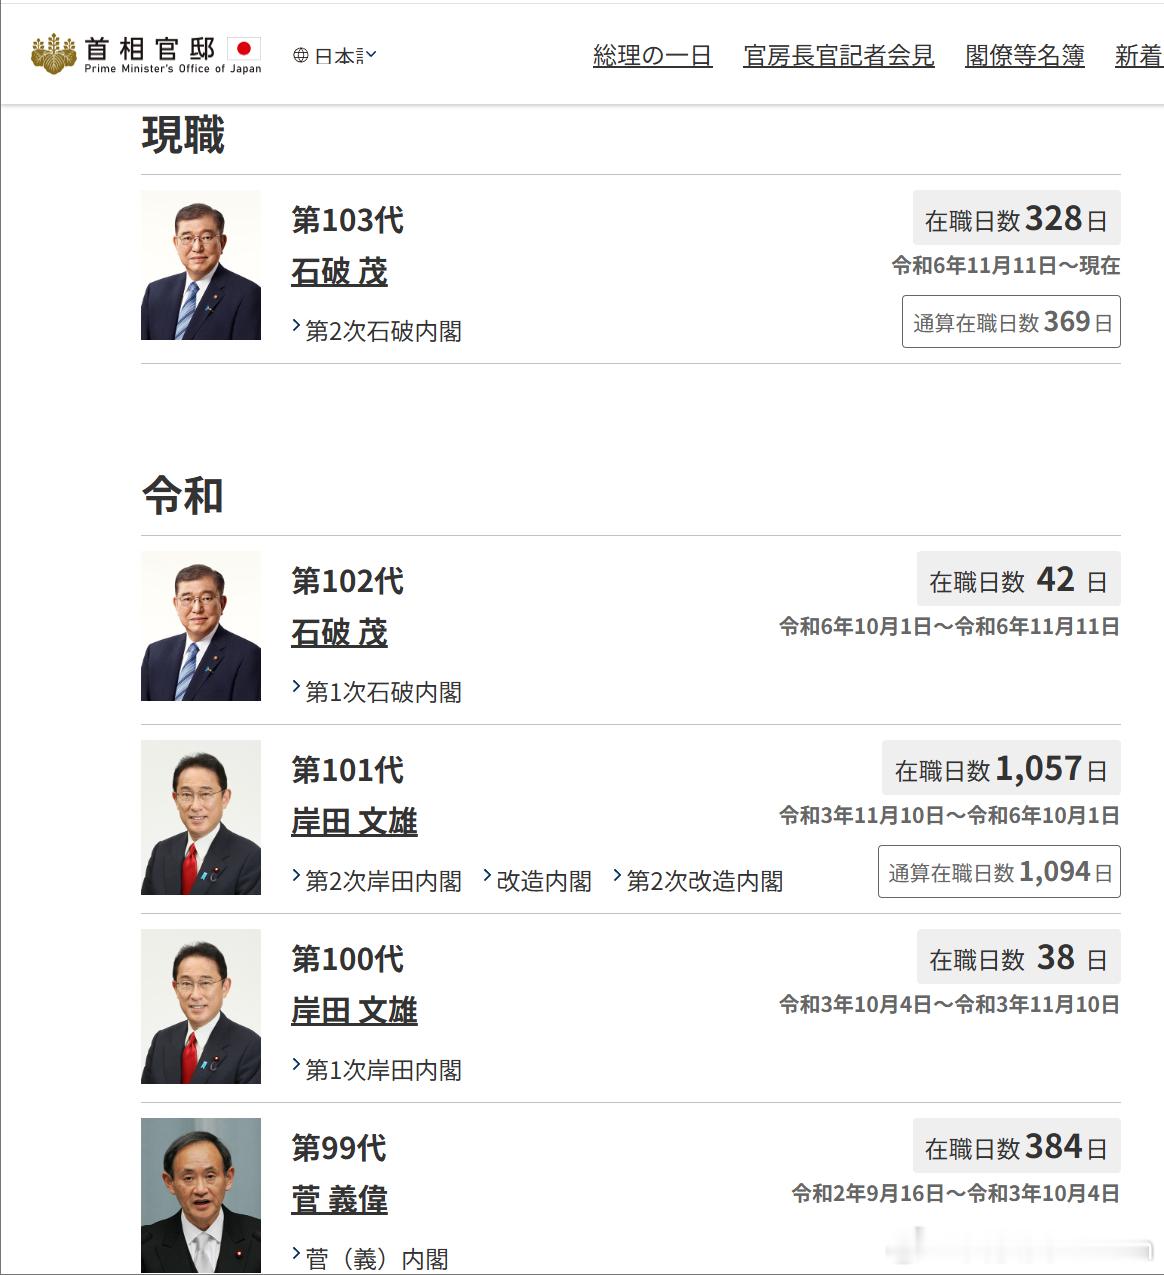Open 総理の一日 menu item
Viewport: 1164px width, 1275px height.
pyautogui.click(x=652, y=56)
